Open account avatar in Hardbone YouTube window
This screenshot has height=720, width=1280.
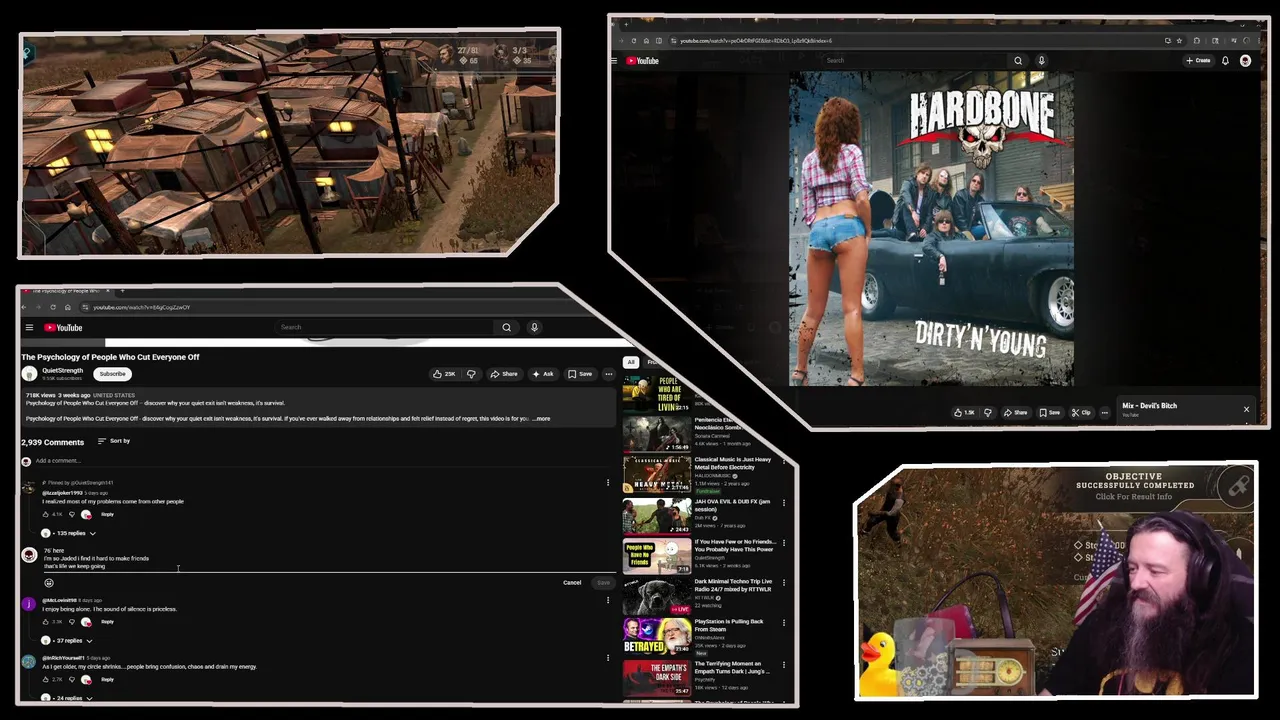[x=1245, y=61]
